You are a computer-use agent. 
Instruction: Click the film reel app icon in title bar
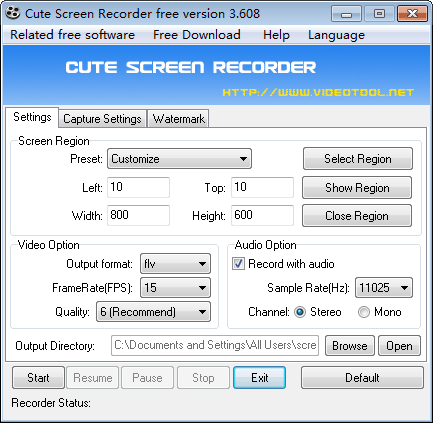click(x=13, y=14)
